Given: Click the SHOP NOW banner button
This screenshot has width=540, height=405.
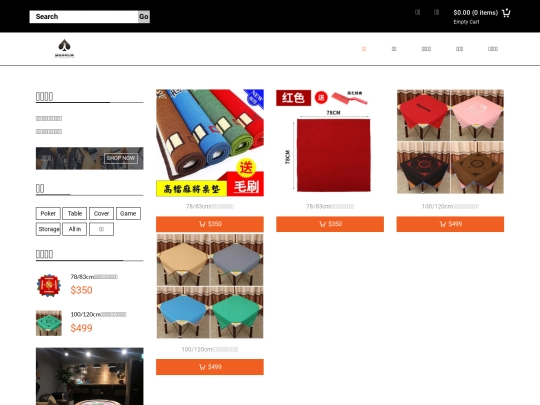Looking at the screenshot, I should coord(121,158).
